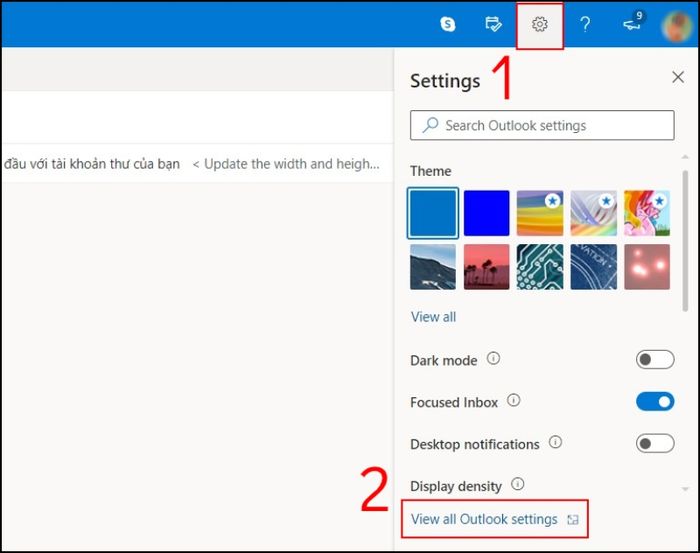This screenshot has height=553, width=700.
Task: Show info for Desktop notifications
Action: click(x=555, y=442)
